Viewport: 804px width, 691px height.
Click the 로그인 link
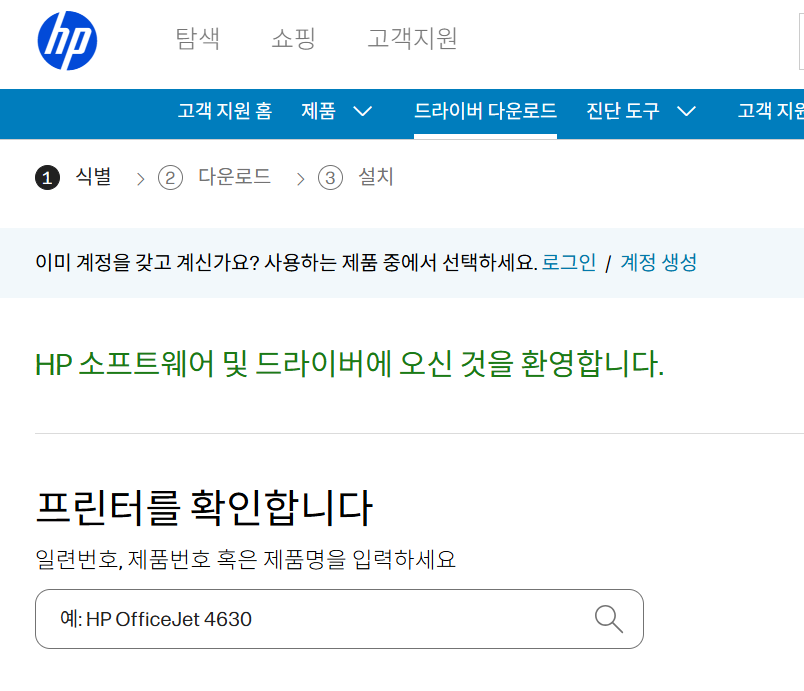point(569,262)
